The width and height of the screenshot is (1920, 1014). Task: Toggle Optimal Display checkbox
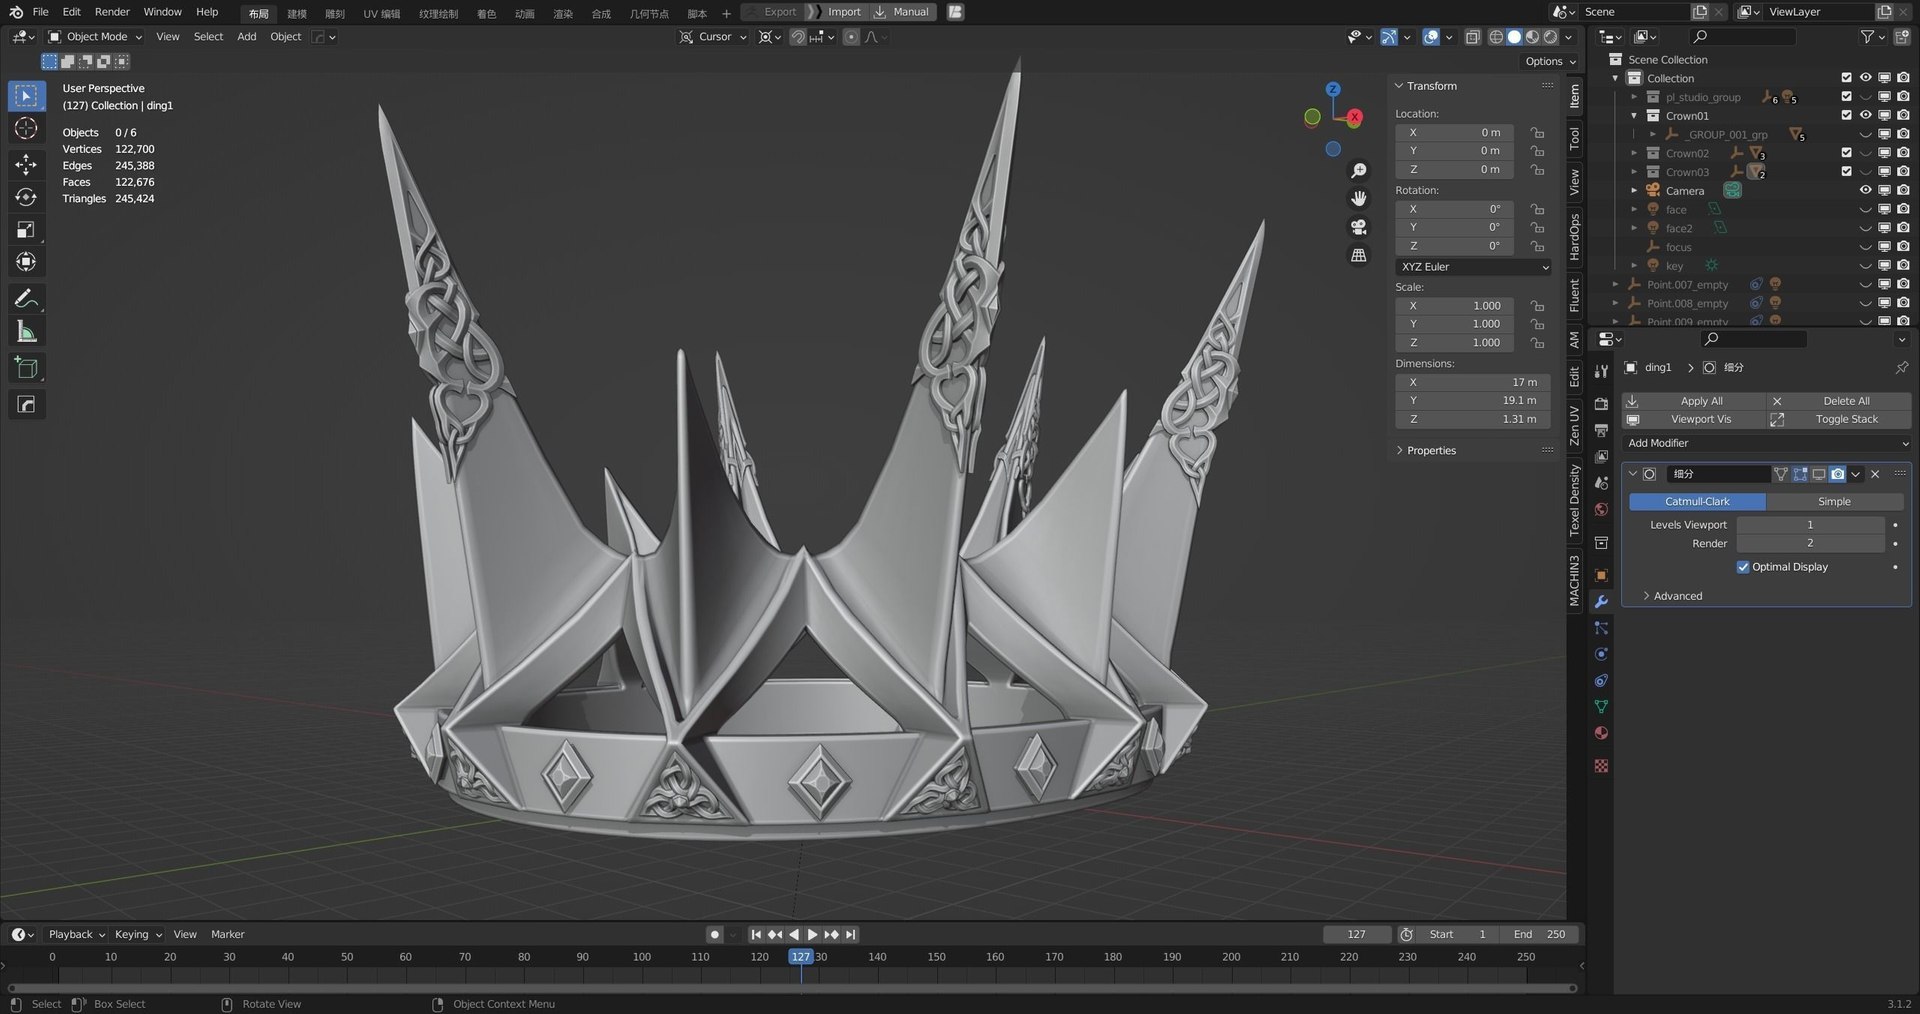point(1743,567)
